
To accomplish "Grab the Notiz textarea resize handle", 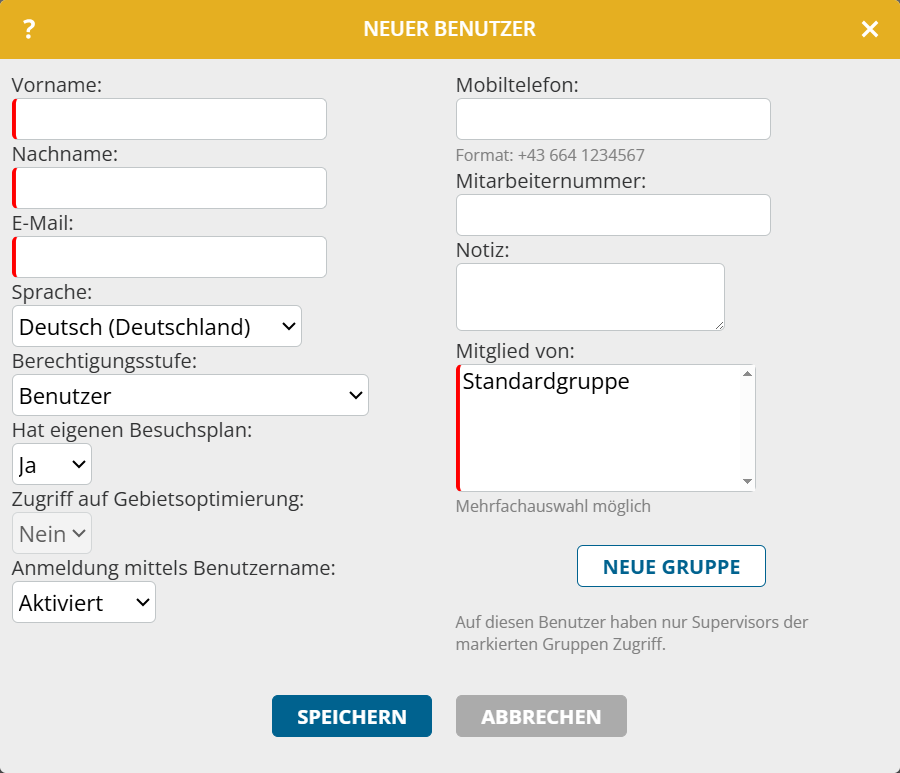I will [719, 325].
